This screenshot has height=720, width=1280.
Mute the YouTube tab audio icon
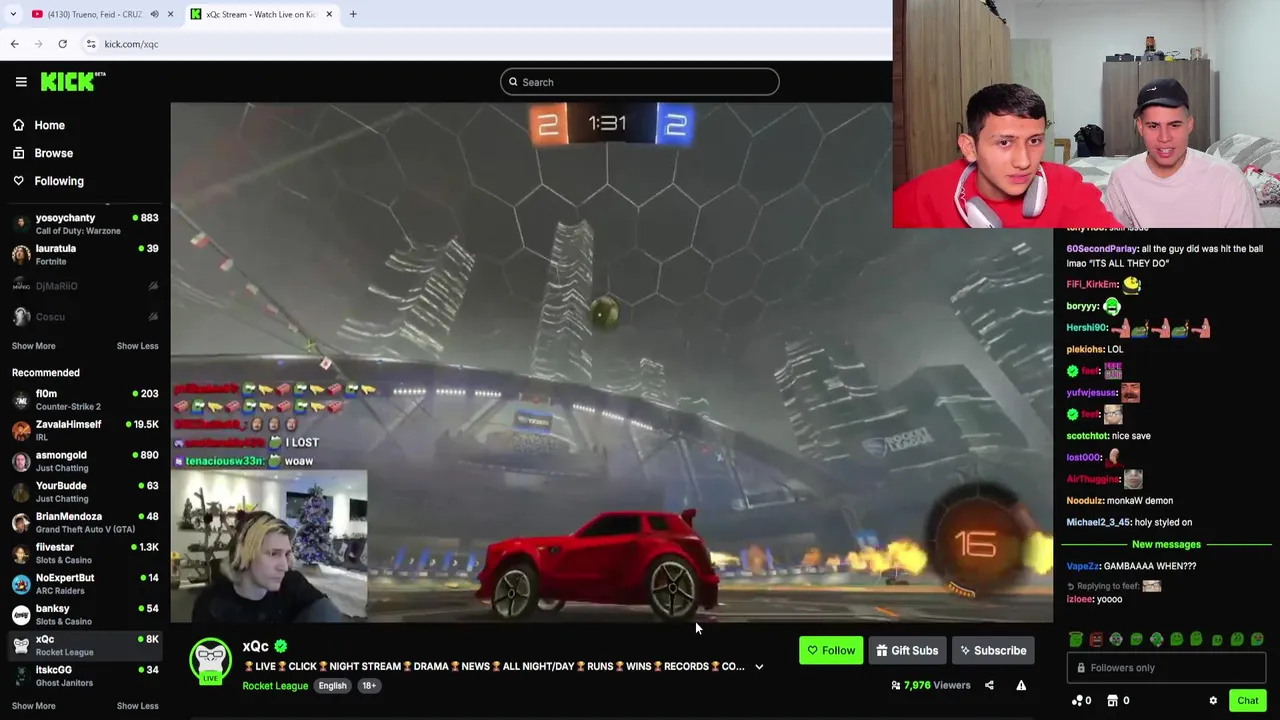click(x=155, y=14)
